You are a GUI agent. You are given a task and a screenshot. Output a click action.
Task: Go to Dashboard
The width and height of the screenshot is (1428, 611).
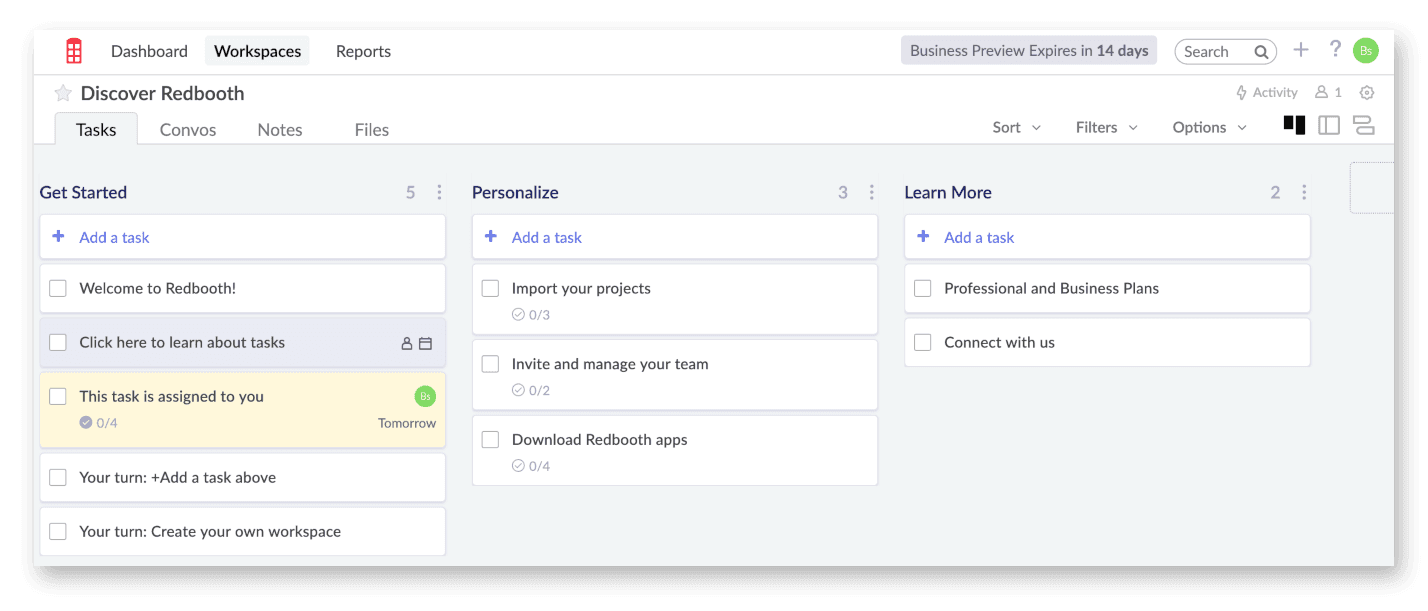[x=149, y=51]
